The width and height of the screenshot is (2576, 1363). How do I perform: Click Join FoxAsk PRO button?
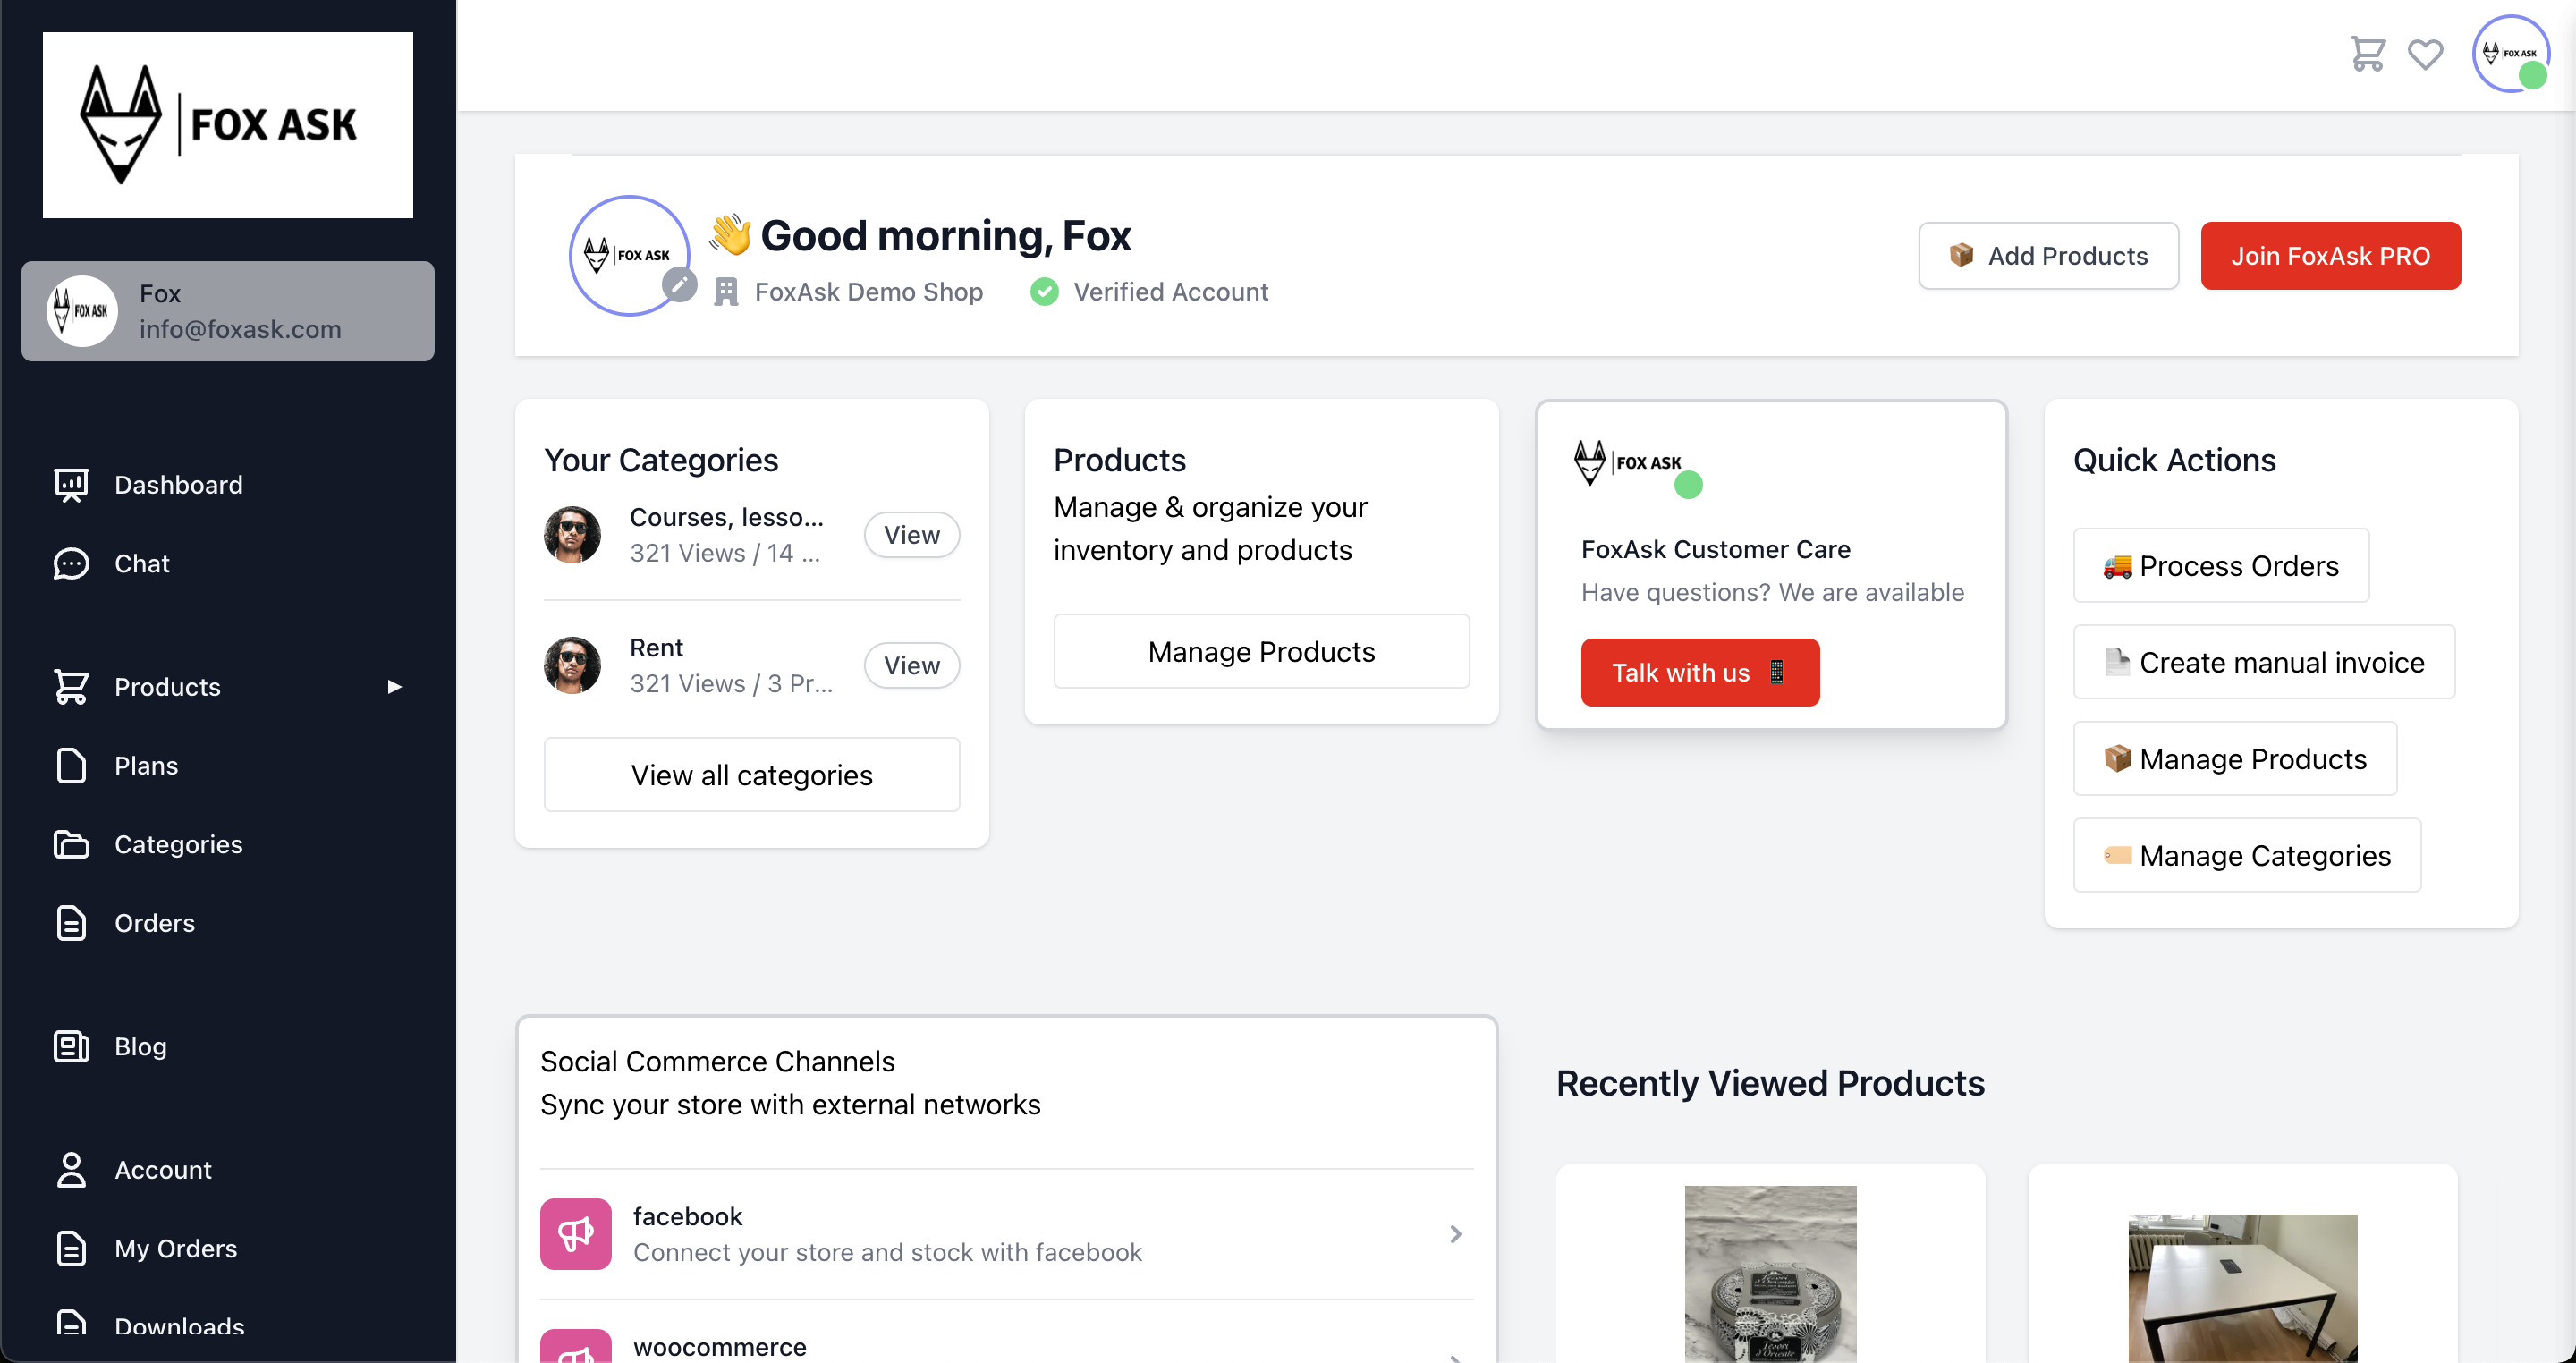pos(2330,256)
